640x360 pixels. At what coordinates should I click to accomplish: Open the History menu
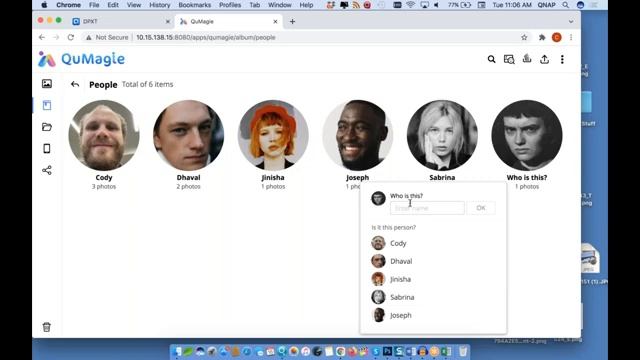pyautogui.click(x=160, y=5)
